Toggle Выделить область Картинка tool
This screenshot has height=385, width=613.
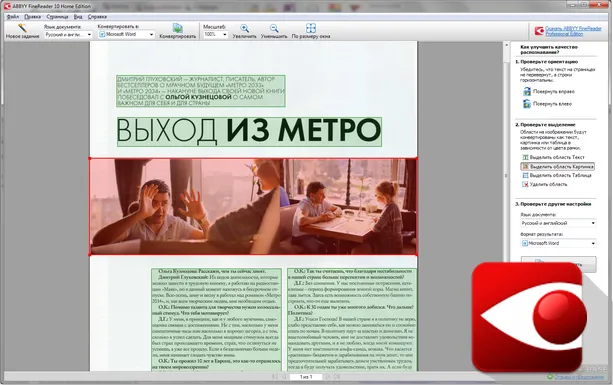pos(558,167)
